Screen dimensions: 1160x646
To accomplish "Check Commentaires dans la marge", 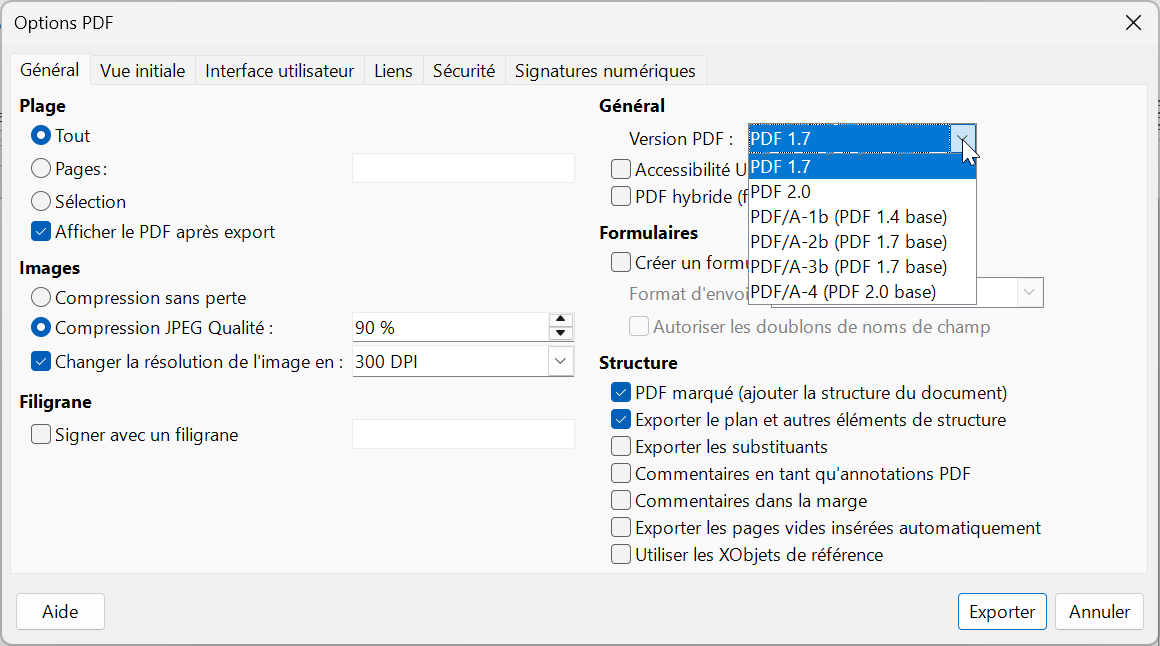I will [x=621, y=501].
